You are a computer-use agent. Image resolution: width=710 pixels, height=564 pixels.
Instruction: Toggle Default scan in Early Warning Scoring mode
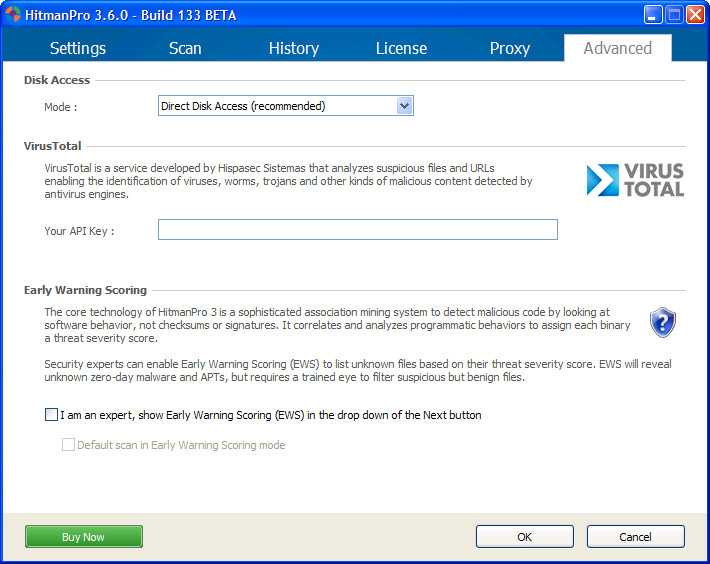click(x=68, y=445)
